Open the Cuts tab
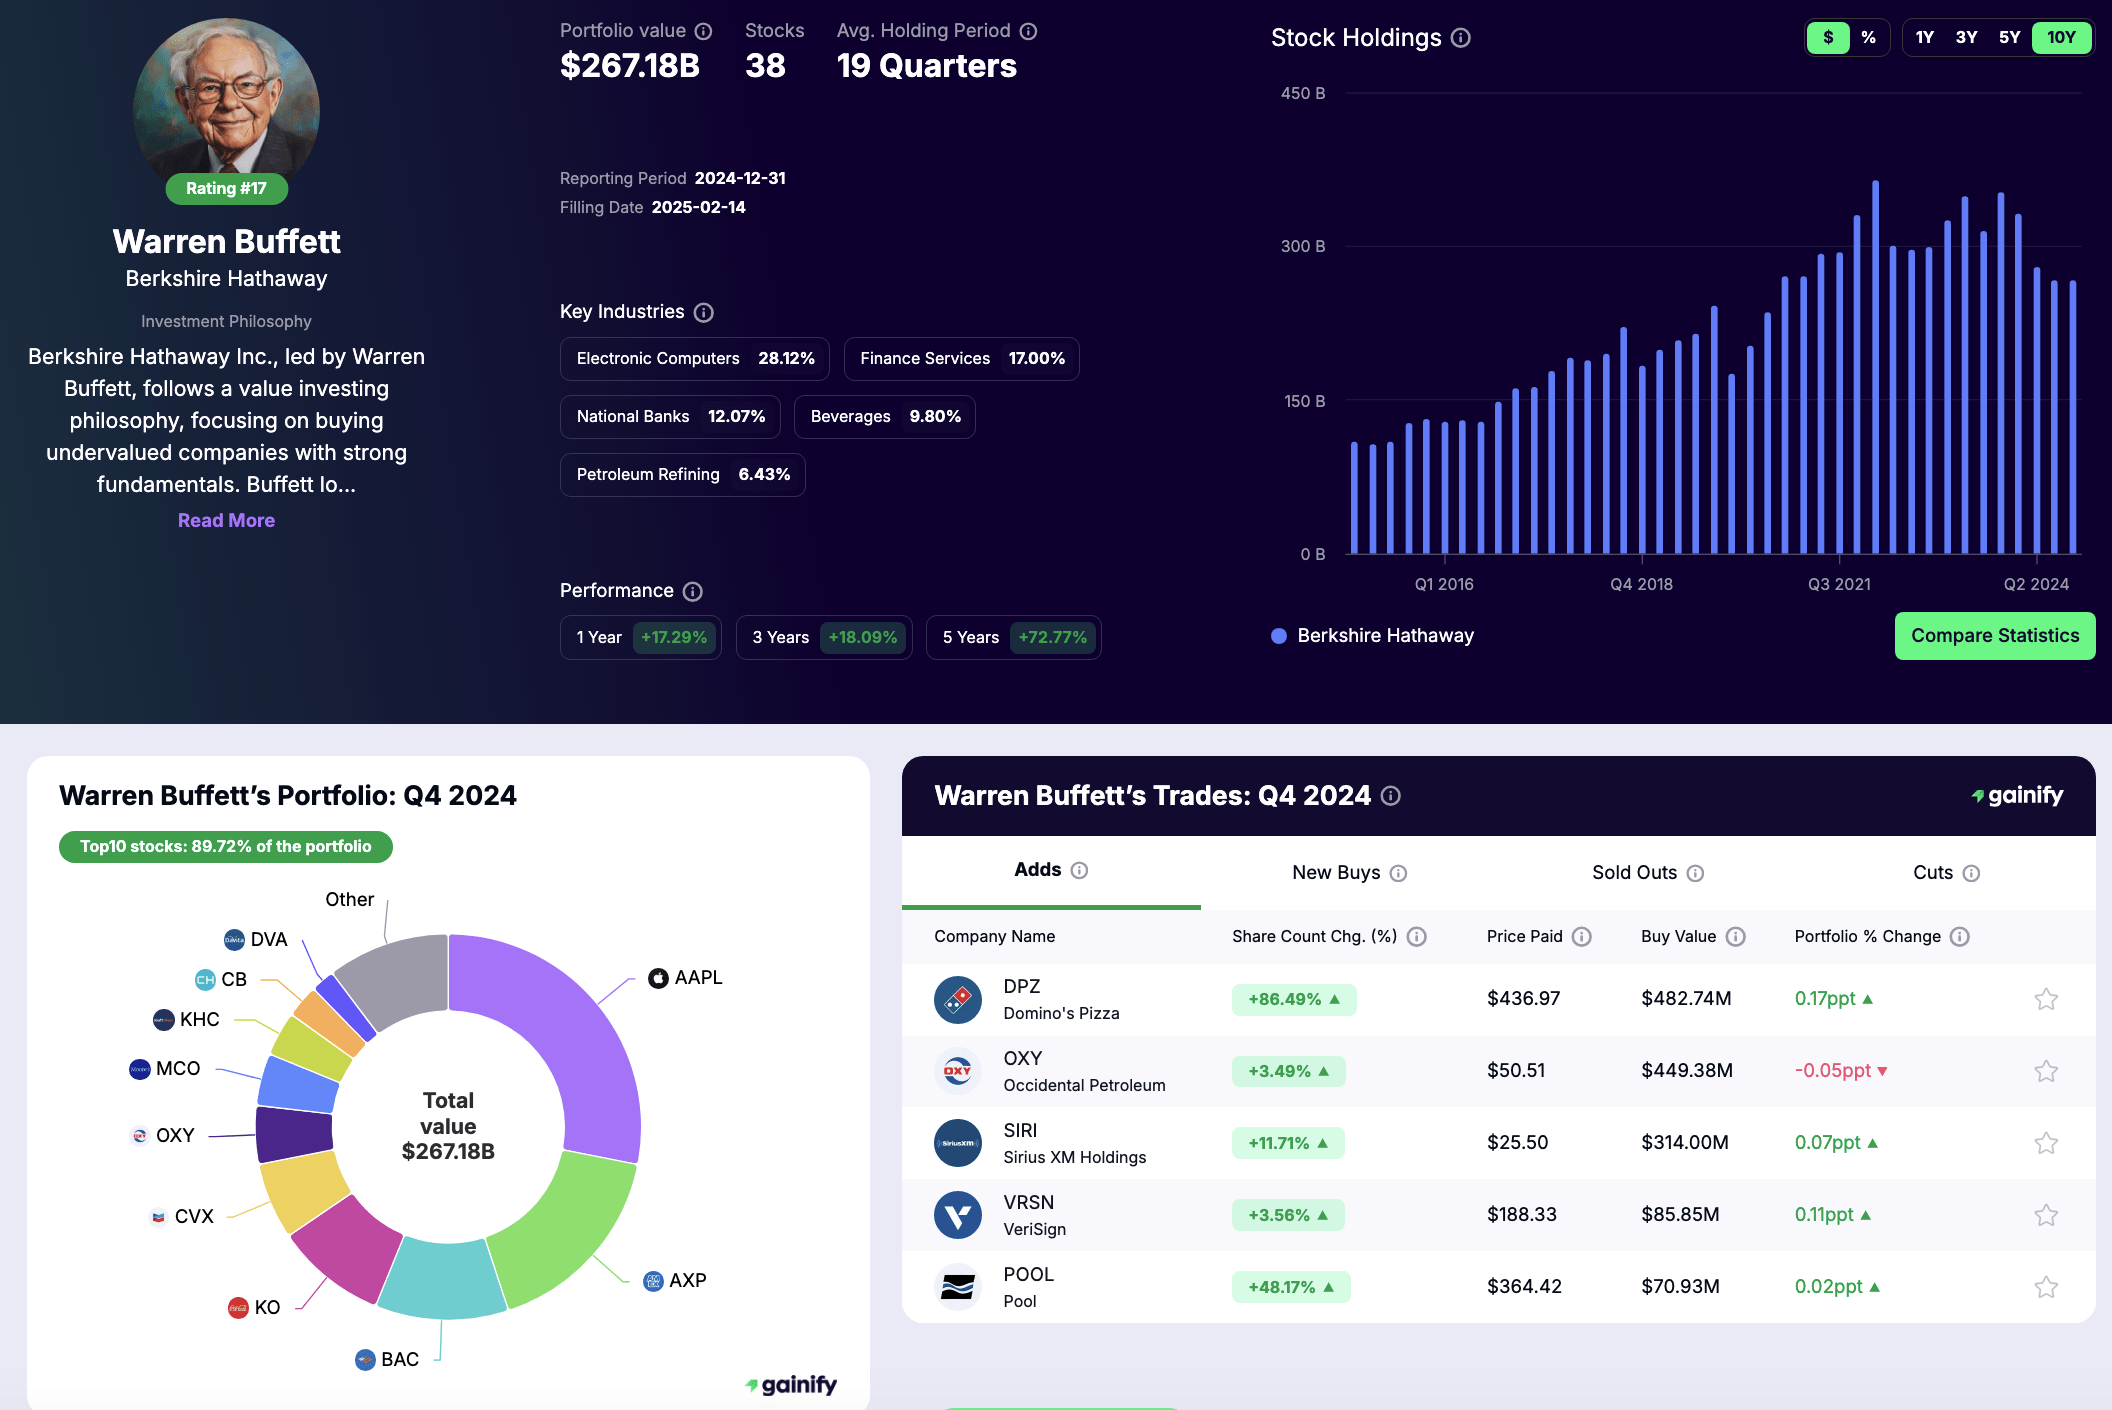The width and height of the screenshot is (2112, 1410). (1946, 873)
